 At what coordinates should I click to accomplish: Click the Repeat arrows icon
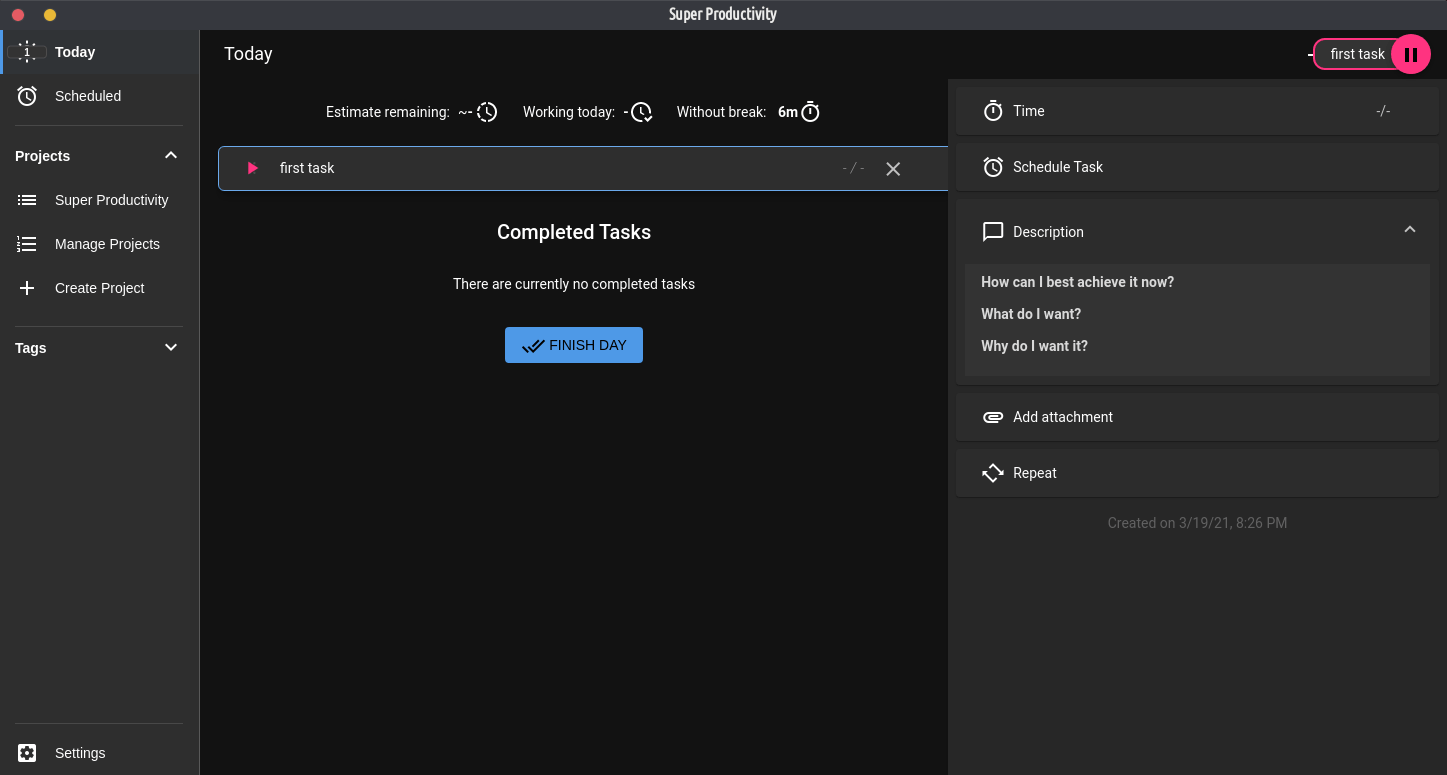[x=993, y=473]
